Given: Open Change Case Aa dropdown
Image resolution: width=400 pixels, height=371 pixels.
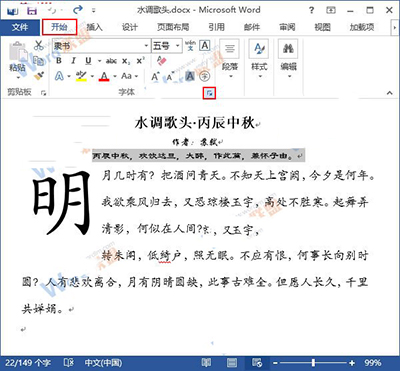Looking at the screenshot, I should 129,76.
